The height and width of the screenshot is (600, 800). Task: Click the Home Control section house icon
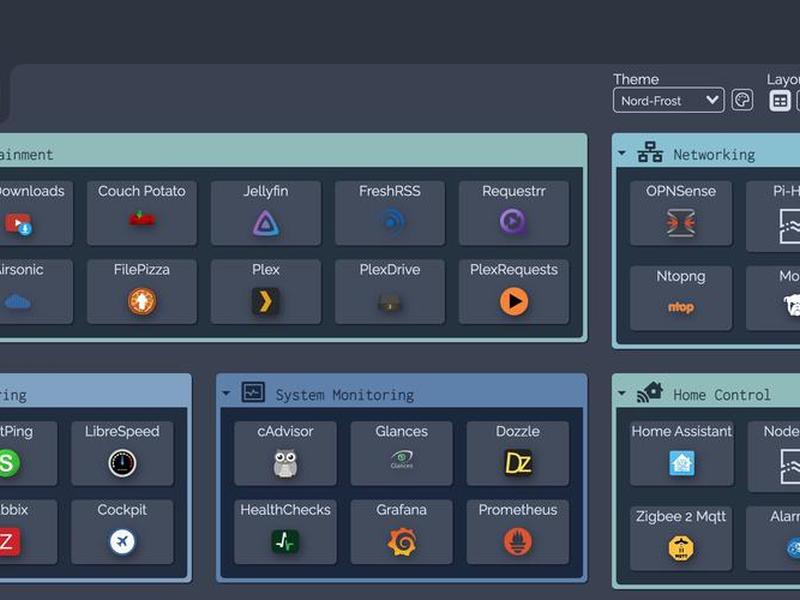click(649, 392)
